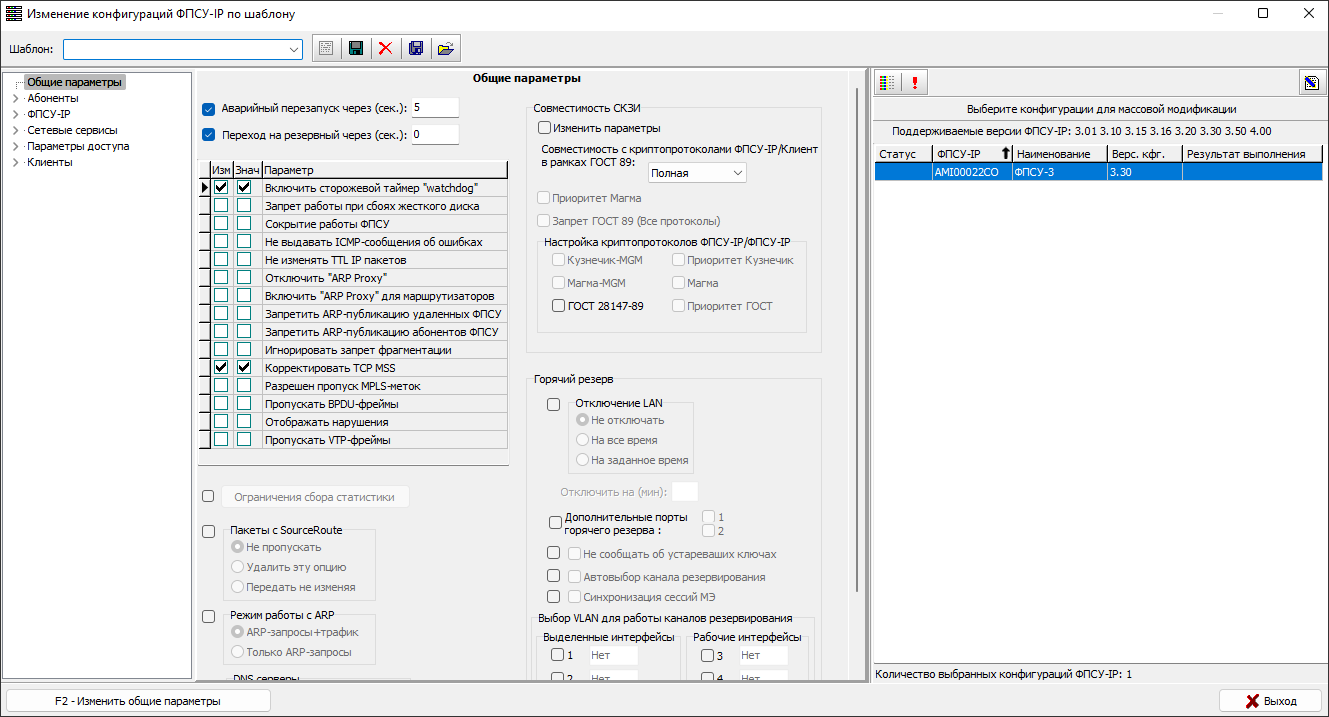Click the colored list icon above configurations

[887, 83]
